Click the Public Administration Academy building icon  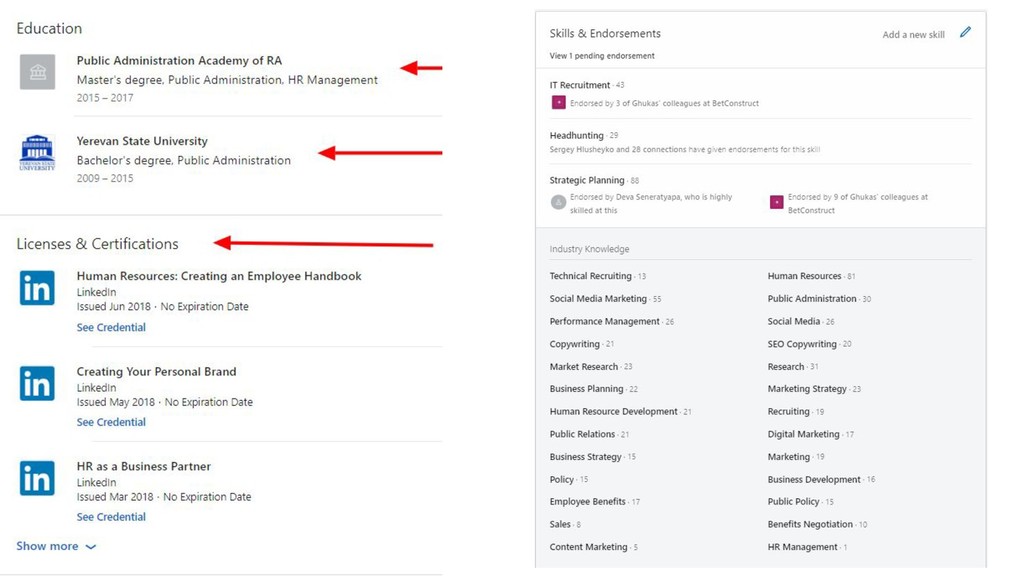[x=37, y=72]
